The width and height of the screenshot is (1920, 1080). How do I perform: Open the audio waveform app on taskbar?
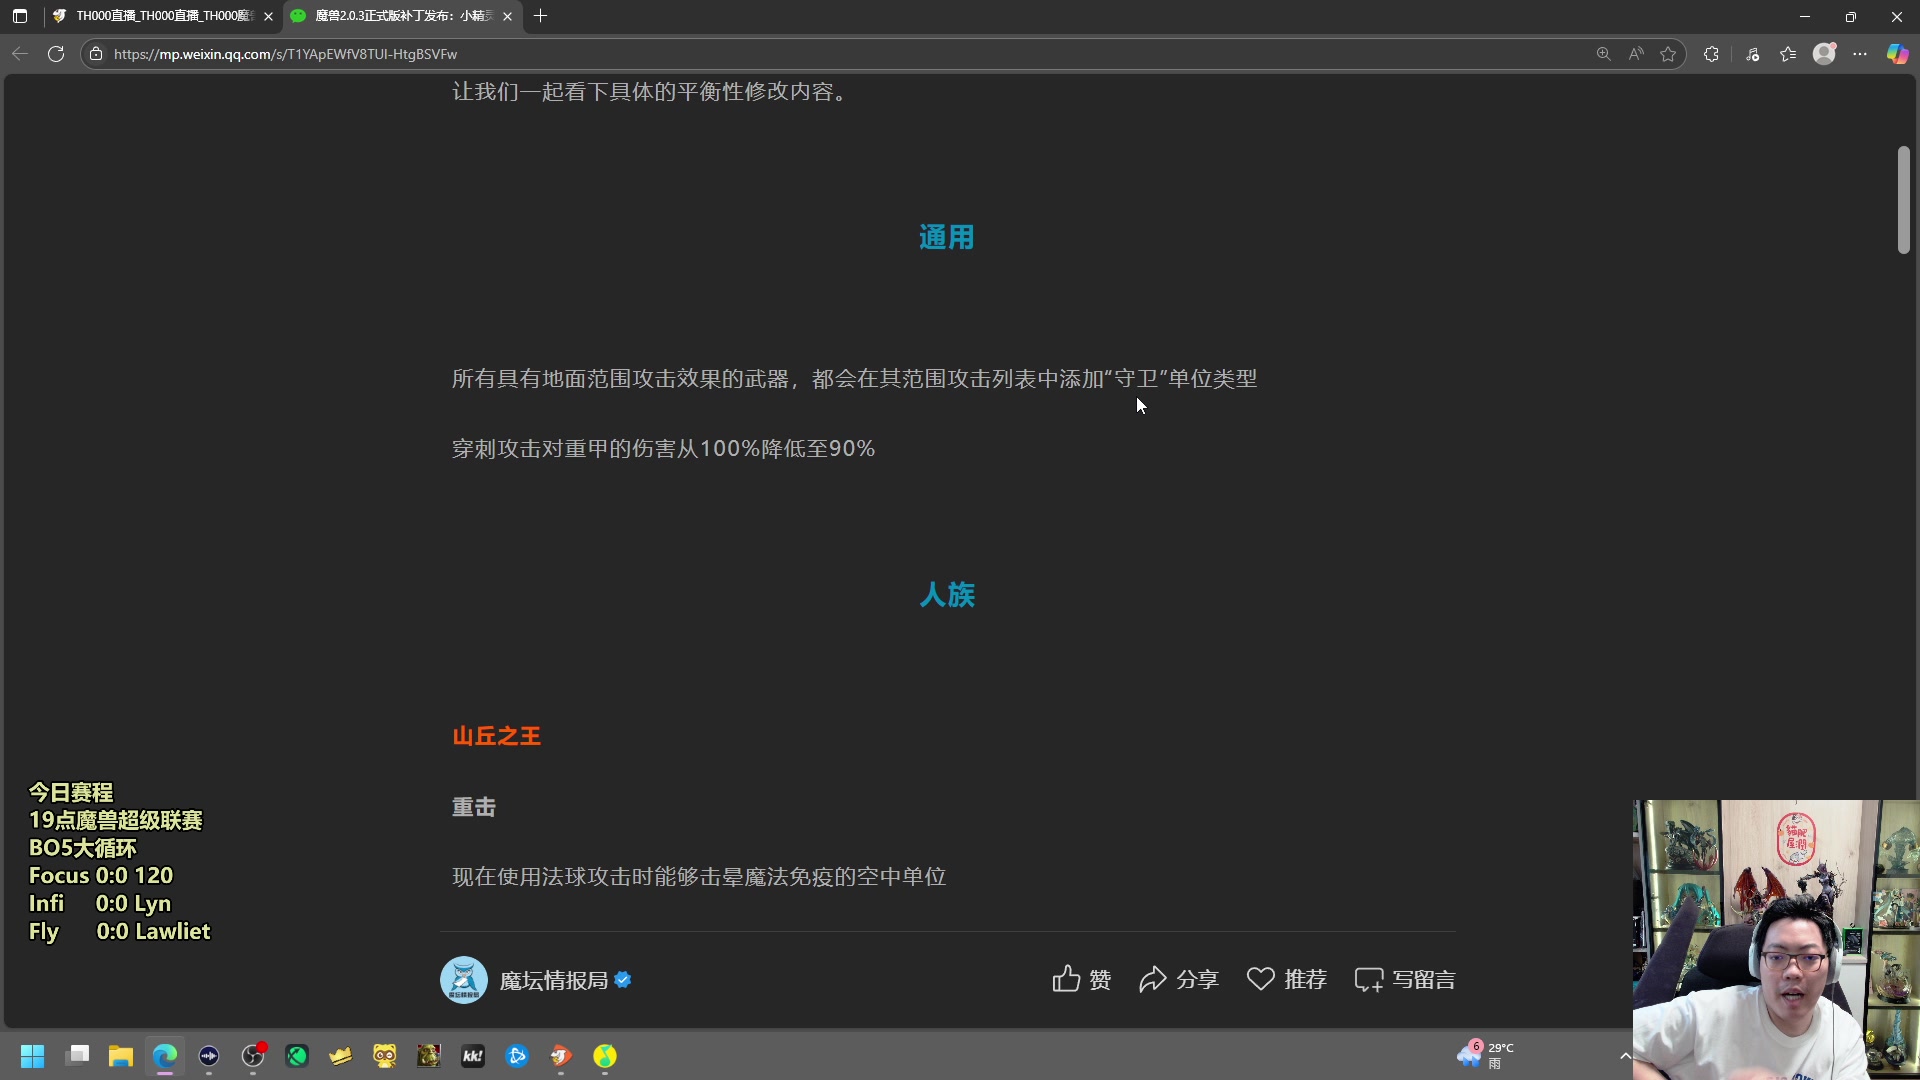[209, 1056]
